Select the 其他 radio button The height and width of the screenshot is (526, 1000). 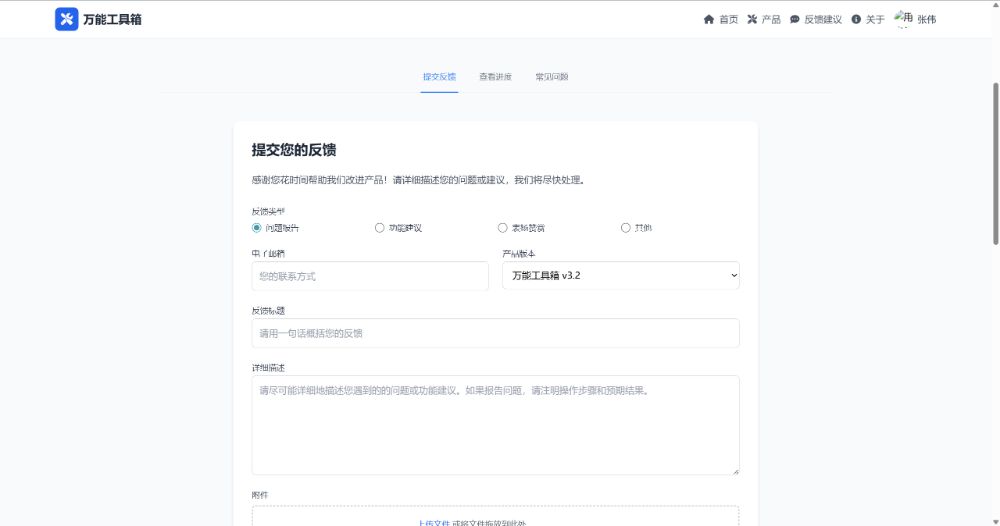[626, 228]
